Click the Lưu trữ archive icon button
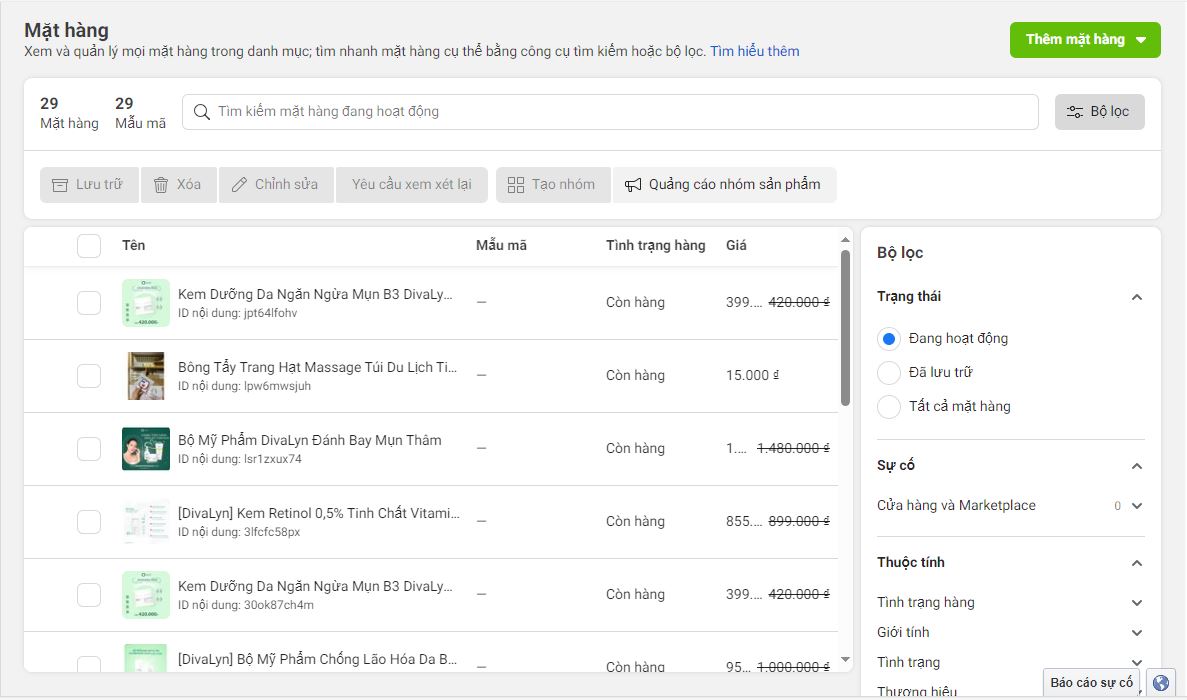The width and height of the screenshot is (1187, 700). (60, 185)
